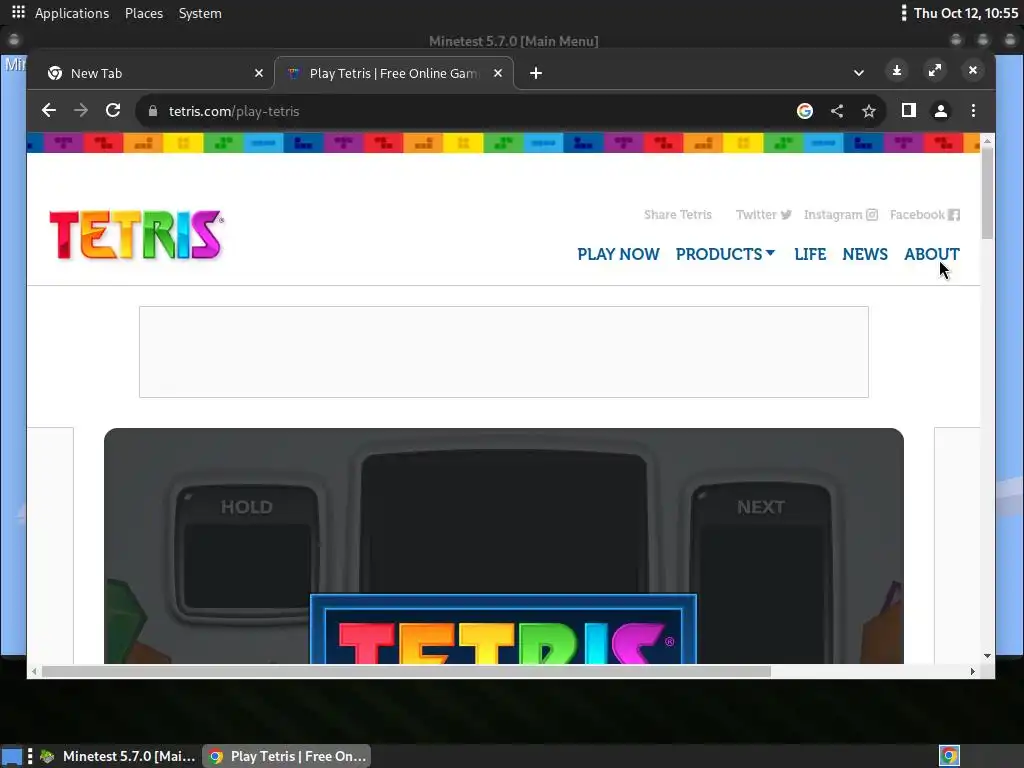
Task: Open the Twitter link
Action: 763,215
